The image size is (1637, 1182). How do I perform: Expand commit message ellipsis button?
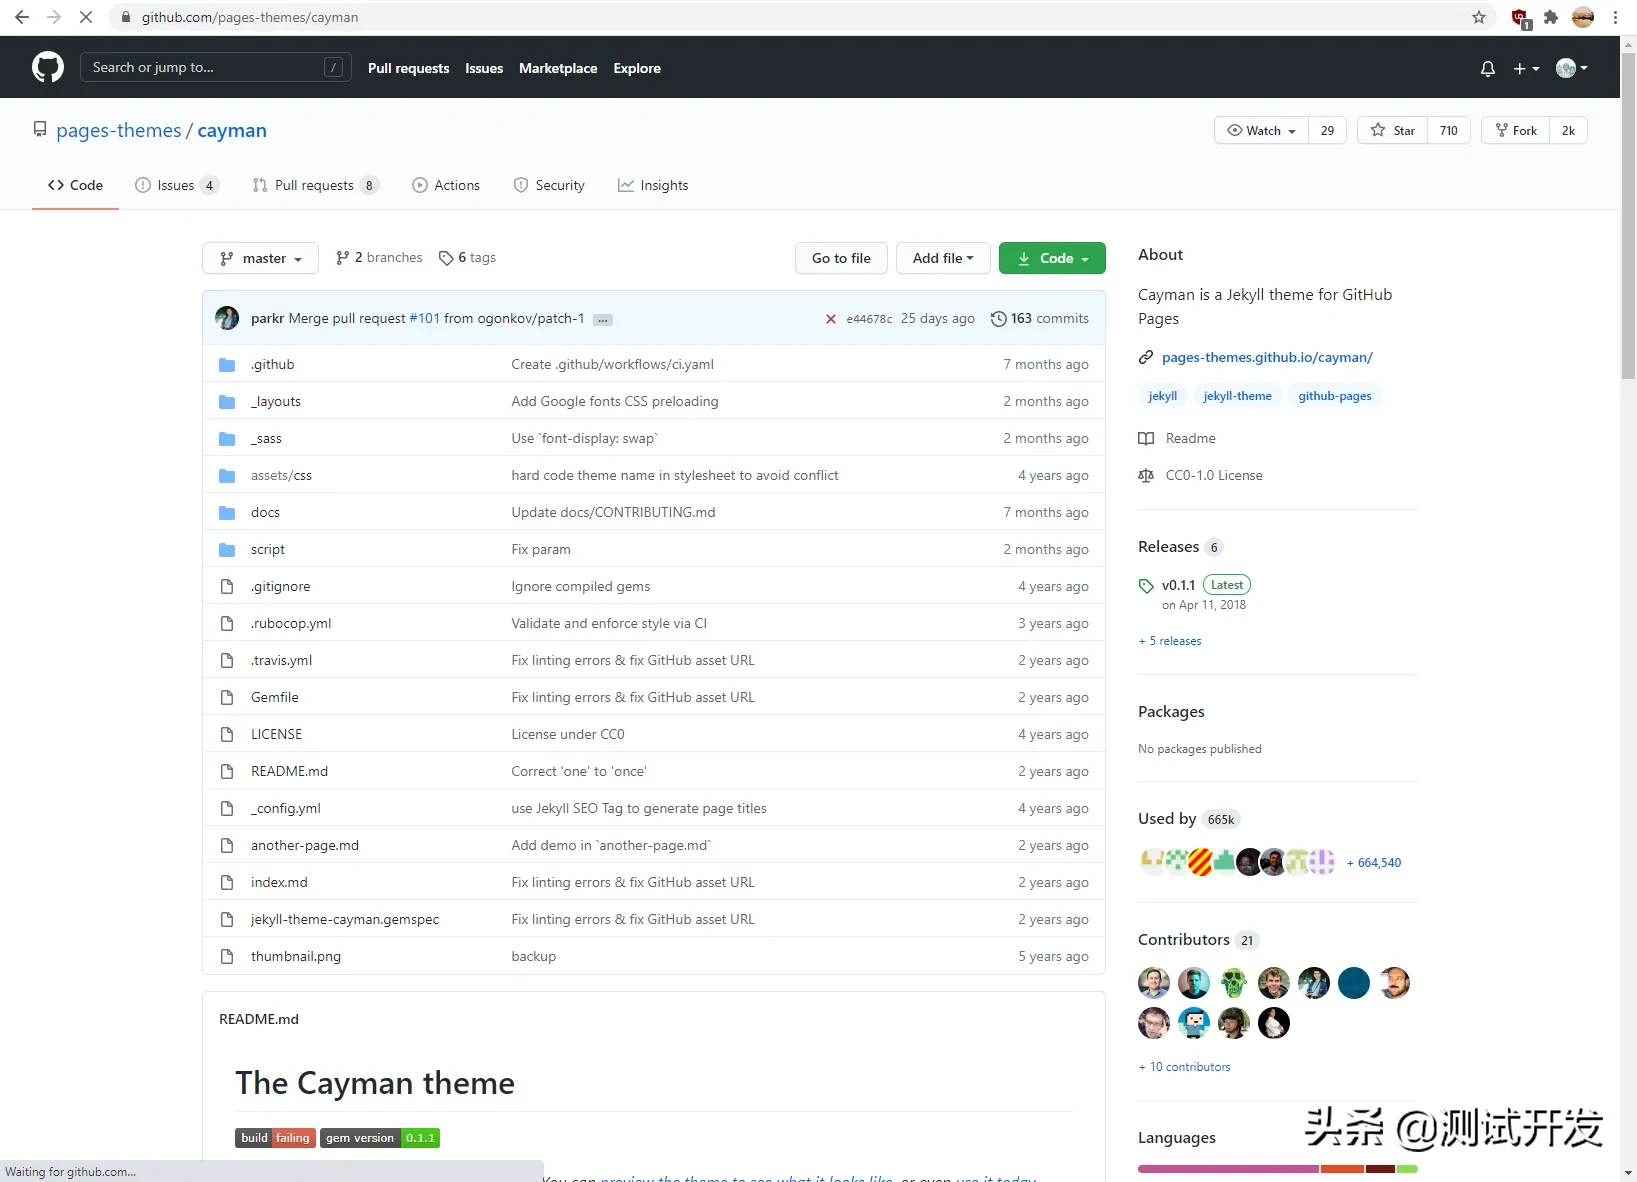[x=603, y=320]
